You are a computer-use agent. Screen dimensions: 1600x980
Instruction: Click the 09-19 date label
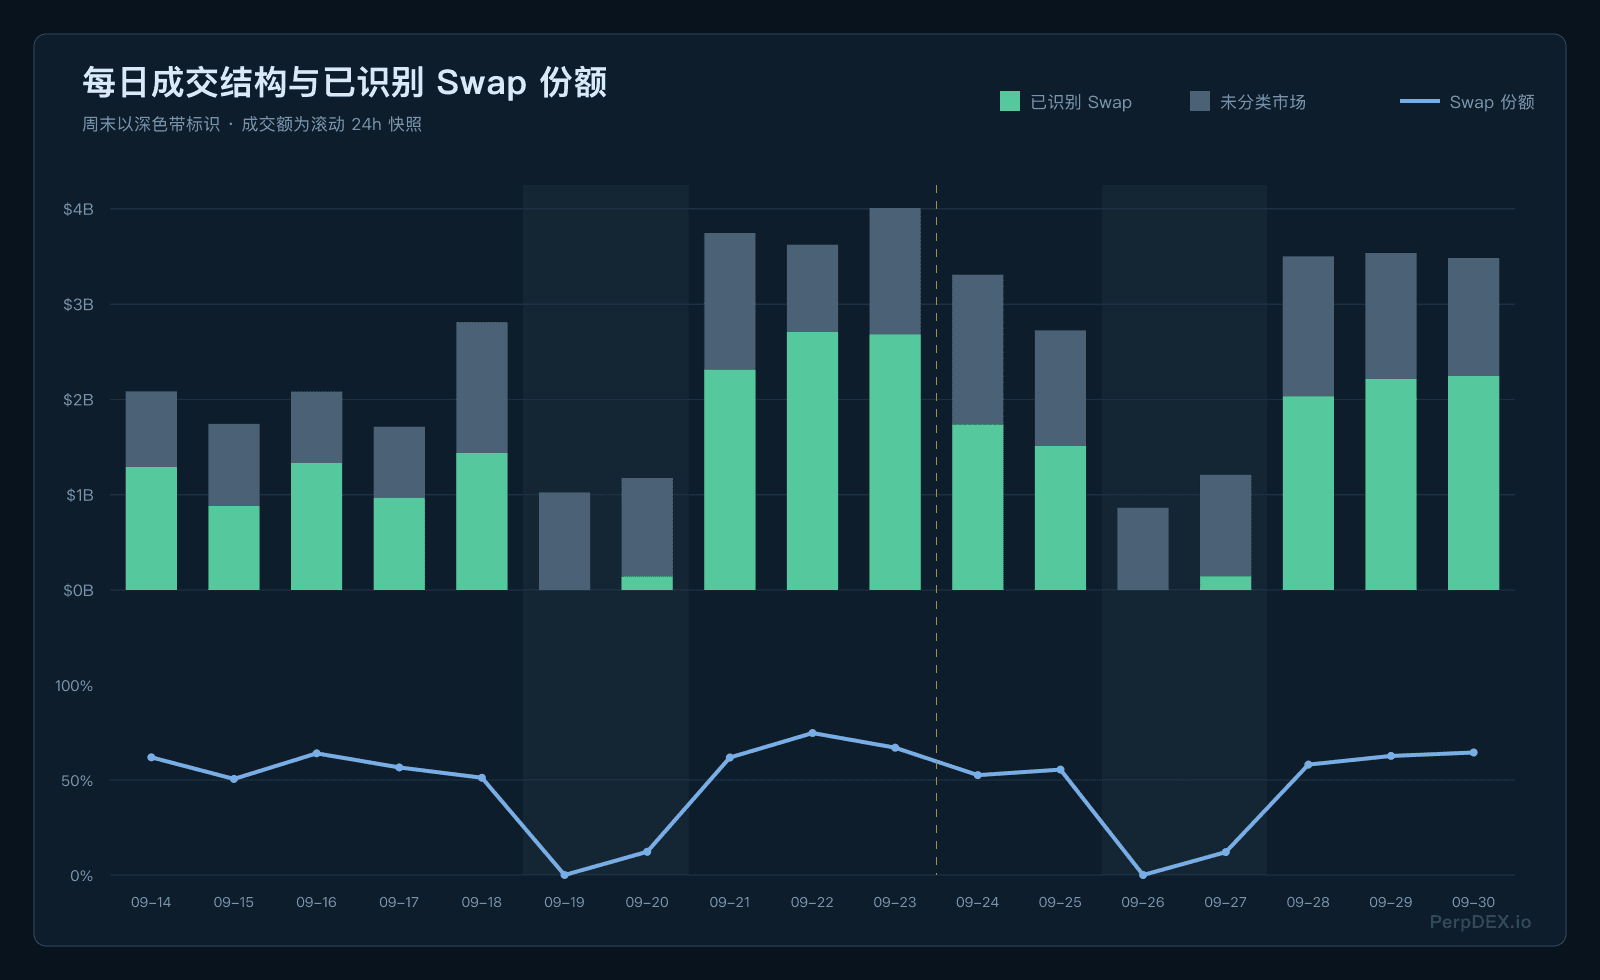point(564,902)
